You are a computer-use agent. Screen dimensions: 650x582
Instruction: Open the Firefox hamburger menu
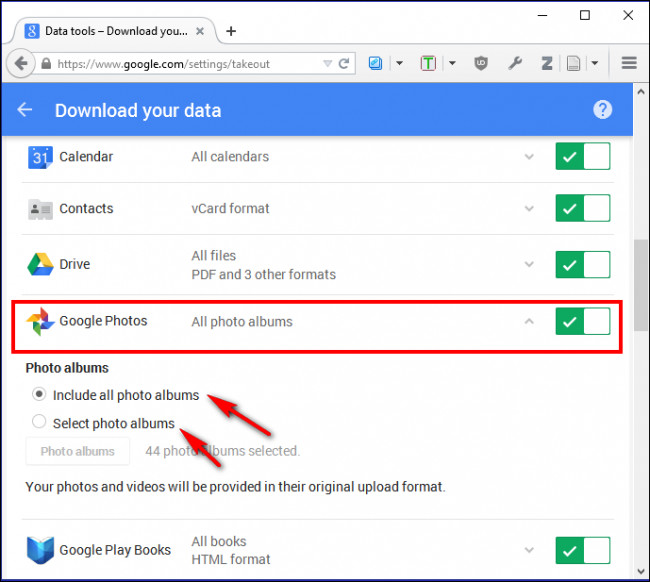pos(629,63)
